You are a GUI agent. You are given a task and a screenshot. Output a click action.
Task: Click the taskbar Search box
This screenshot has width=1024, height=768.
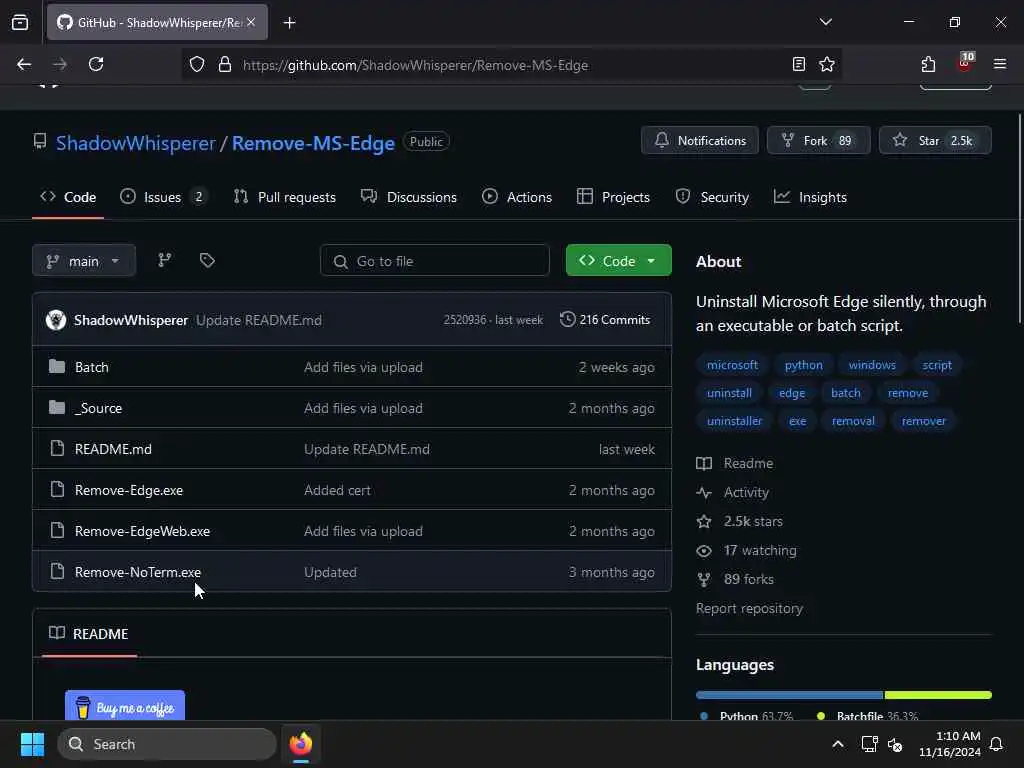click(x=167, y=744)
